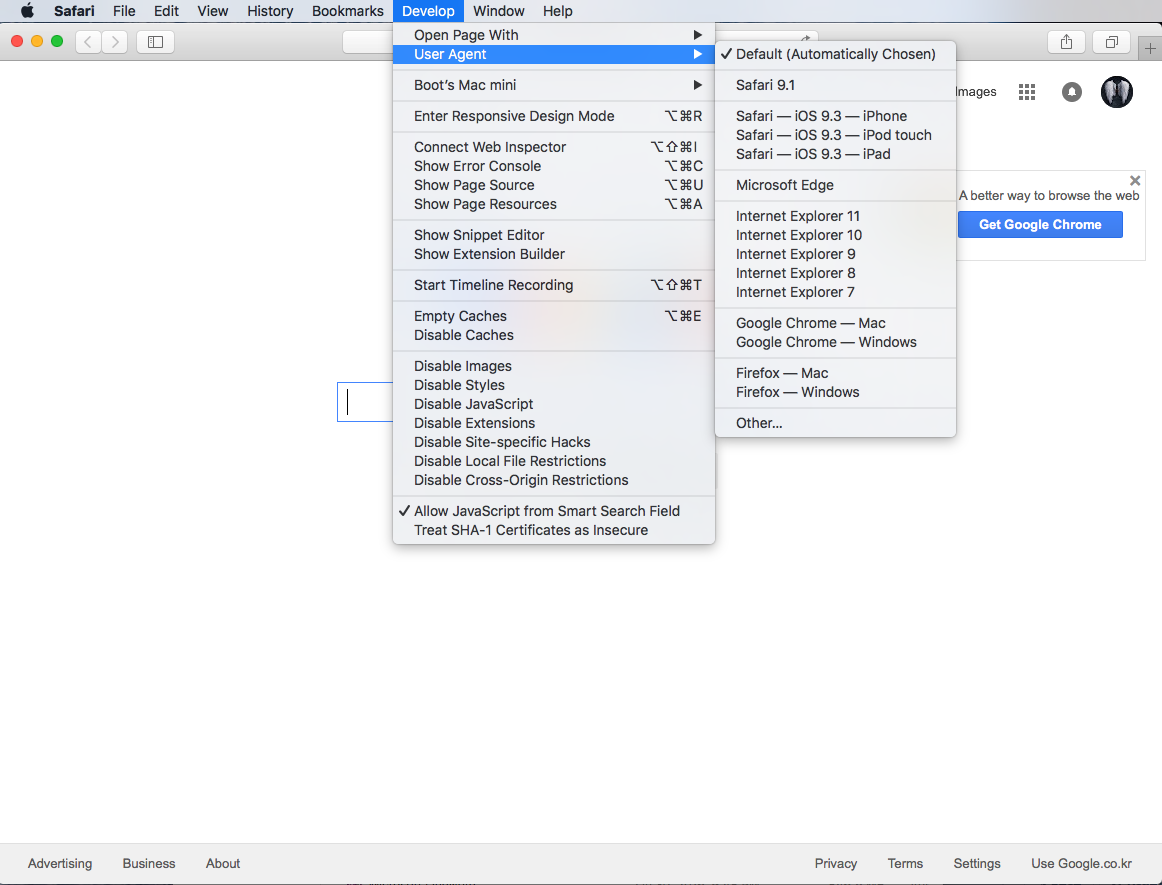The width and height of the screenshot is (1162, 885).
Task: Choose Start Timeline Recording
Action: [554, 285]
